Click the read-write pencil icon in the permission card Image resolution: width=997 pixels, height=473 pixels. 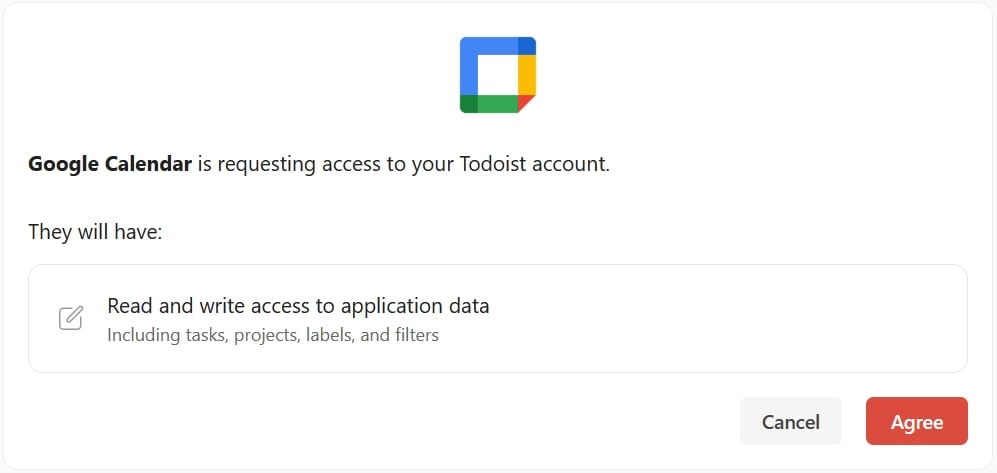(71, 318)
